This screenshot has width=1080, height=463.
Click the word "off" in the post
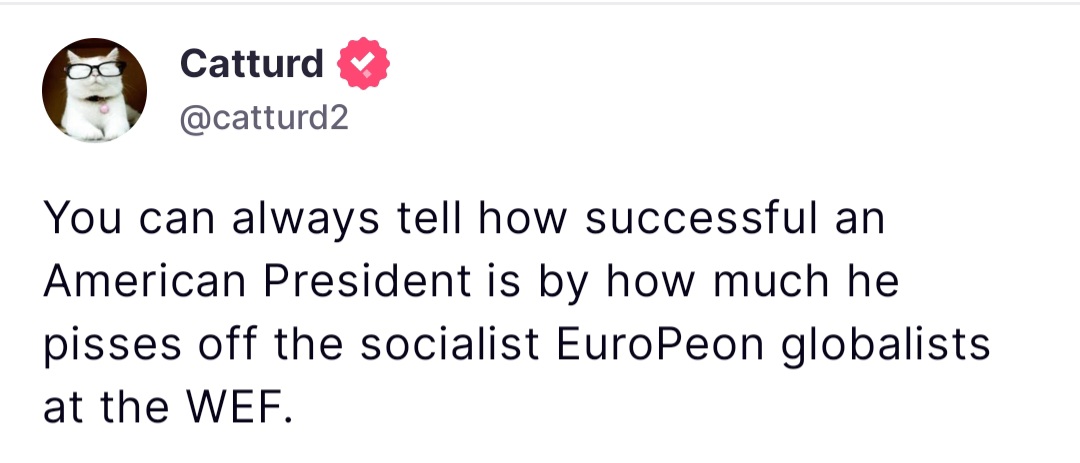pyautogui.click(x=228, y=343)
